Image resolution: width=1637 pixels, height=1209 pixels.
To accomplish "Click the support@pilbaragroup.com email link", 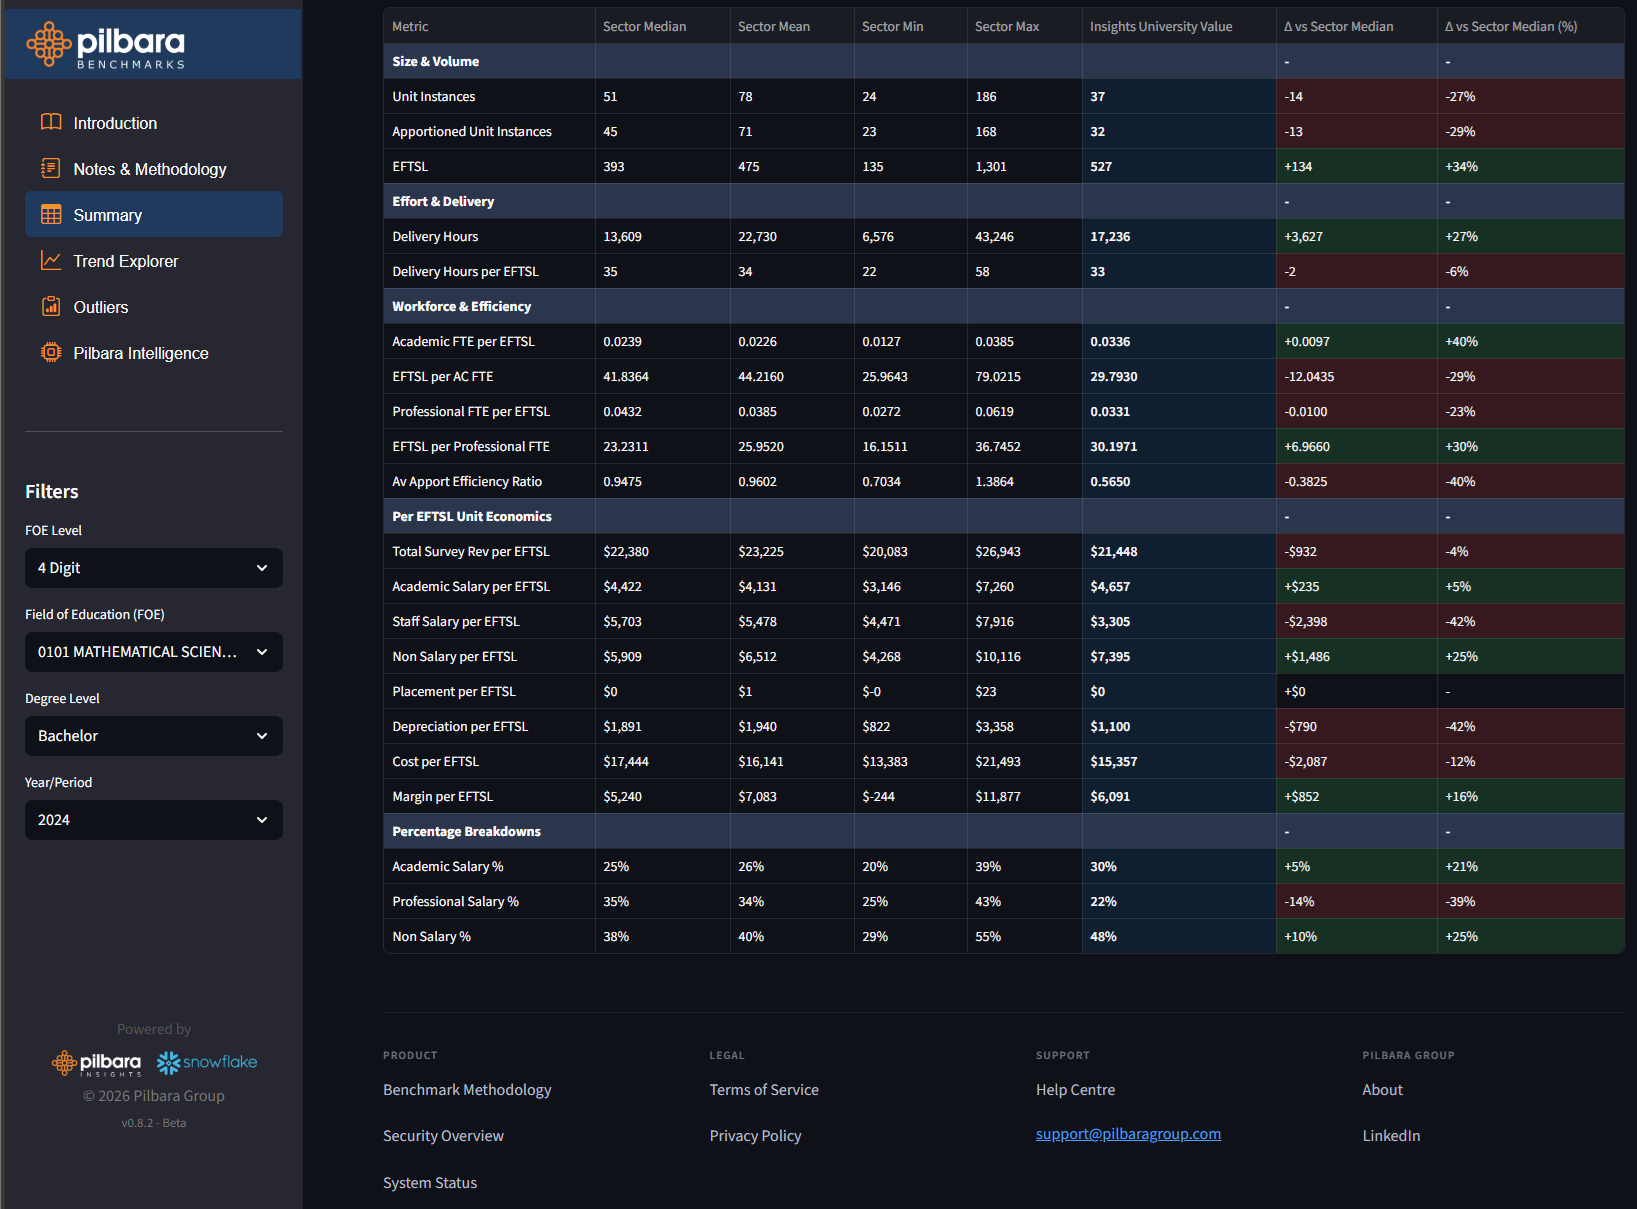I will [x=1128, y=1134].
